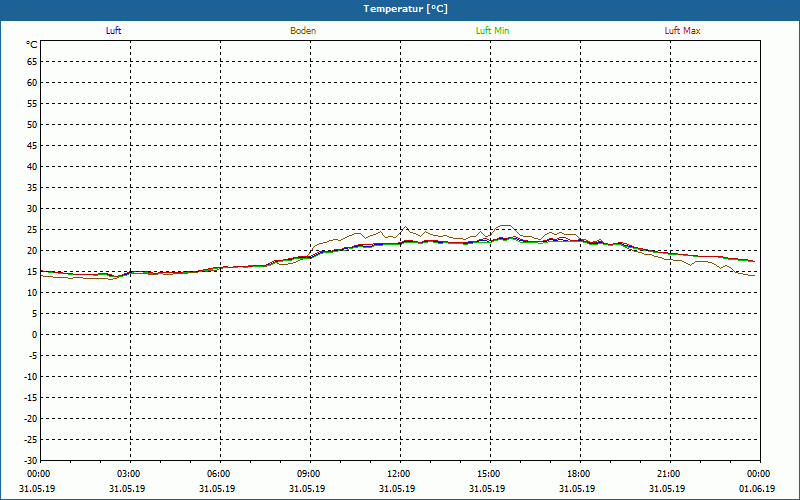Click the 12:00 time axis label
The height and width of the screenshot is (500, 800).
tap(398, 474)
